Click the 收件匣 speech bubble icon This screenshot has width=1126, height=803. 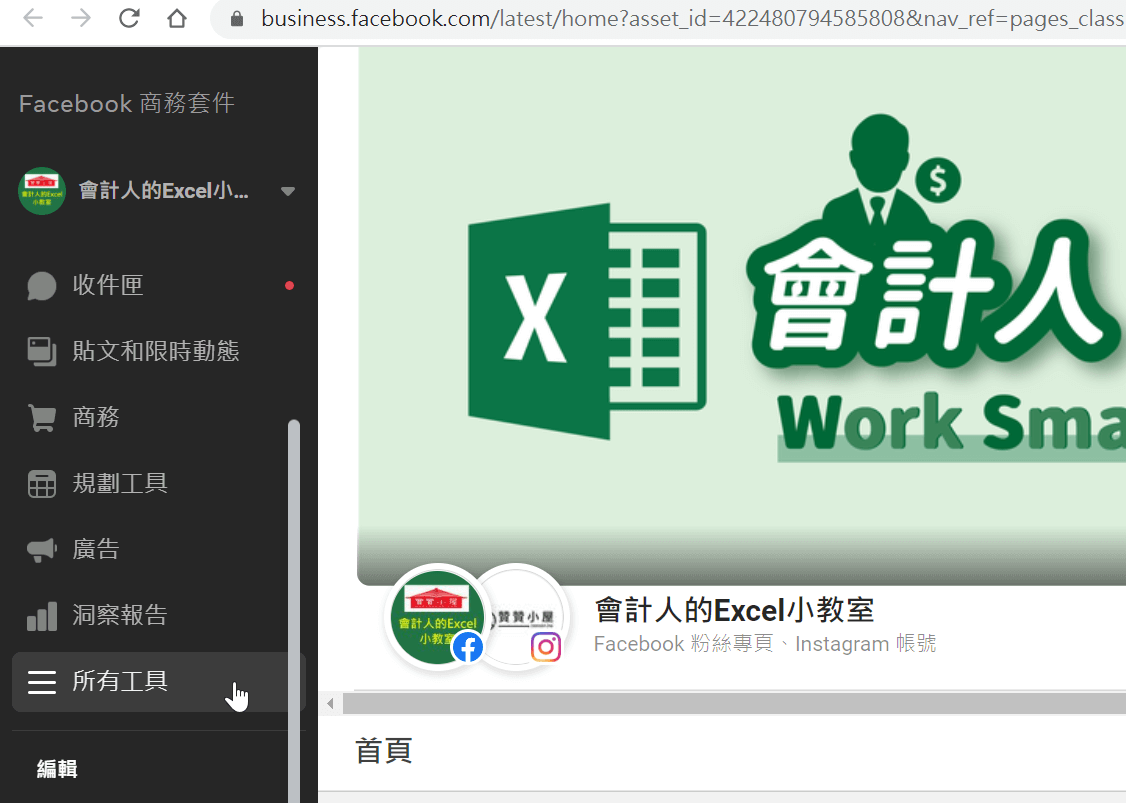point(42,285)
